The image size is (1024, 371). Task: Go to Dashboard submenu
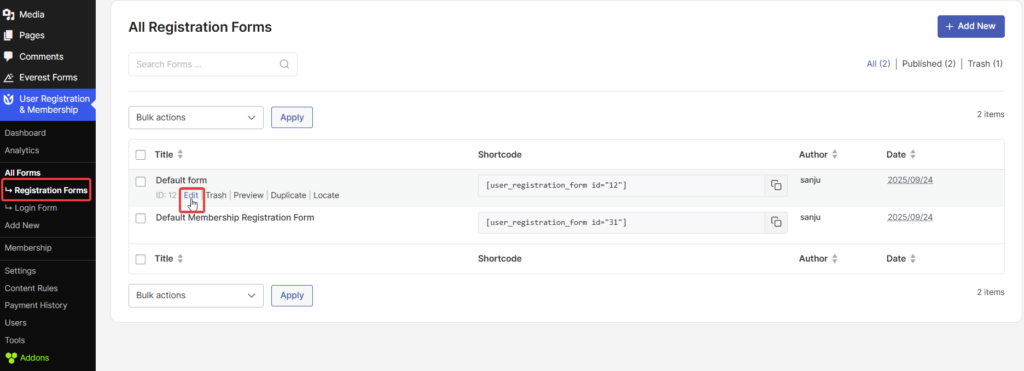pyautogui.click(x=25, y=133)
